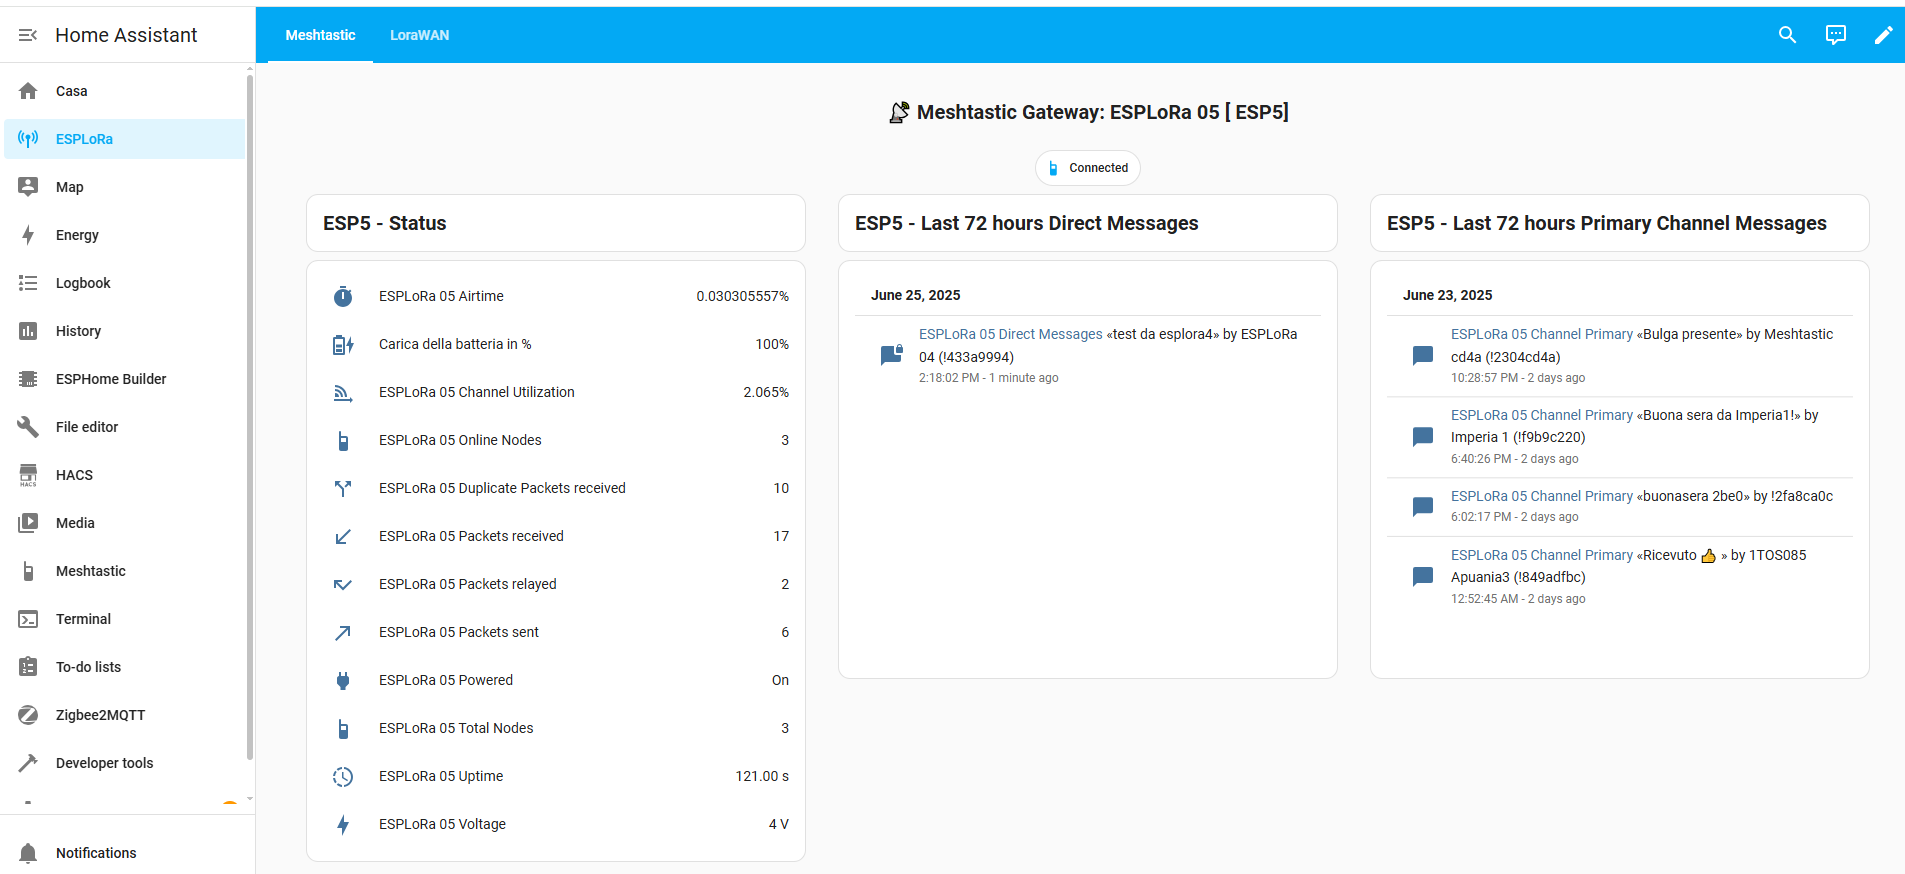
Task: Click the Packets received arrow icon
Action: click(x=343, y=536)
